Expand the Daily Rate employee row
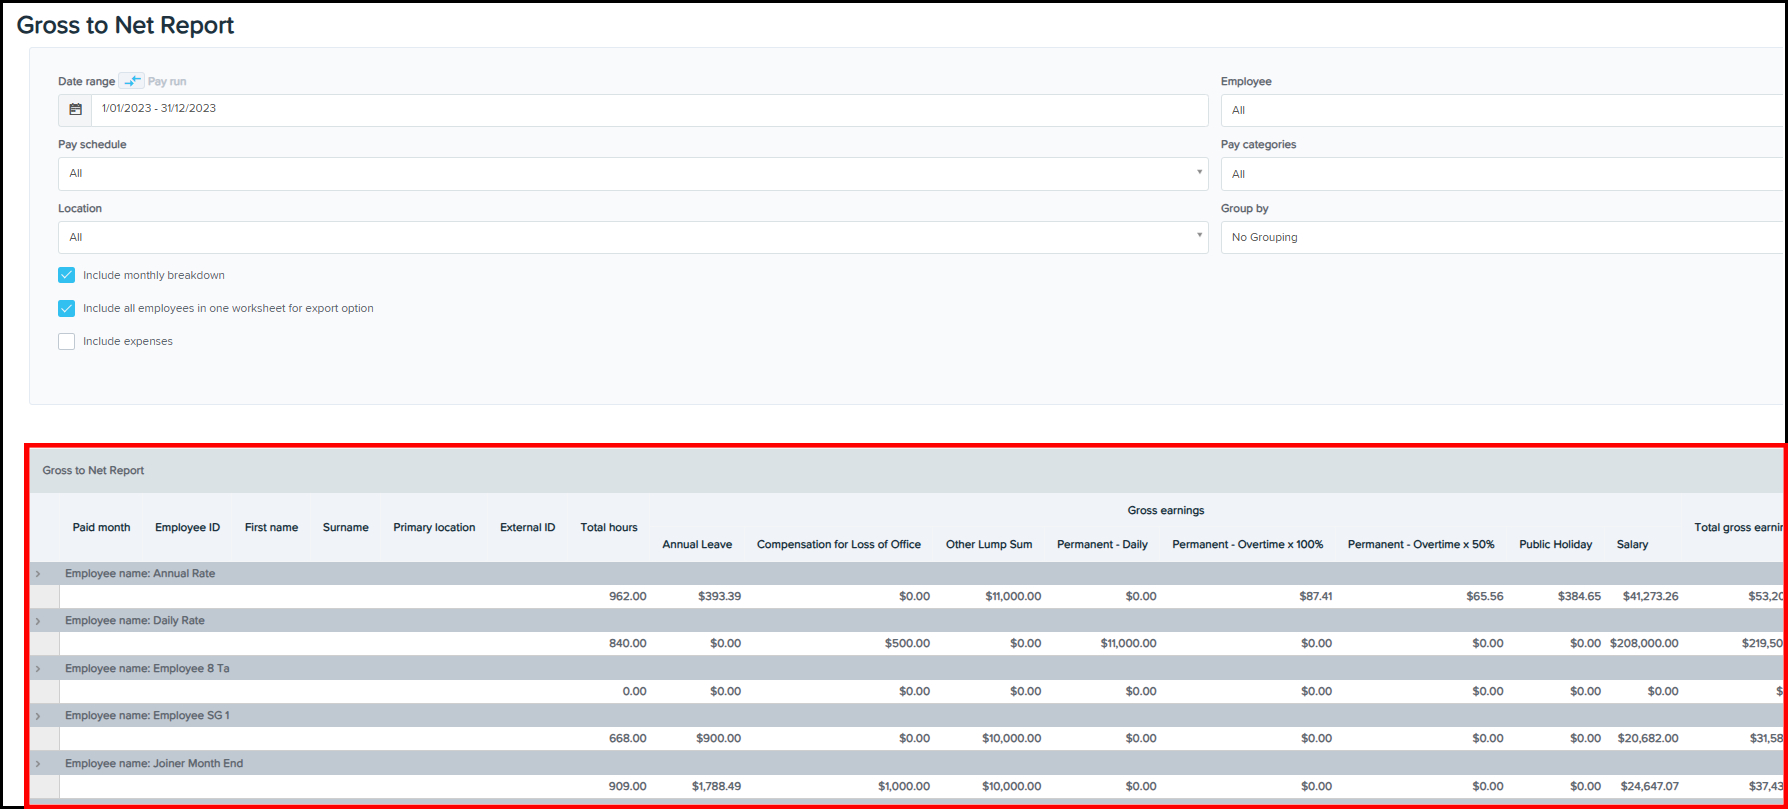Image resolution: width=1788 pixels, height=809 pixels. point(38,621)
